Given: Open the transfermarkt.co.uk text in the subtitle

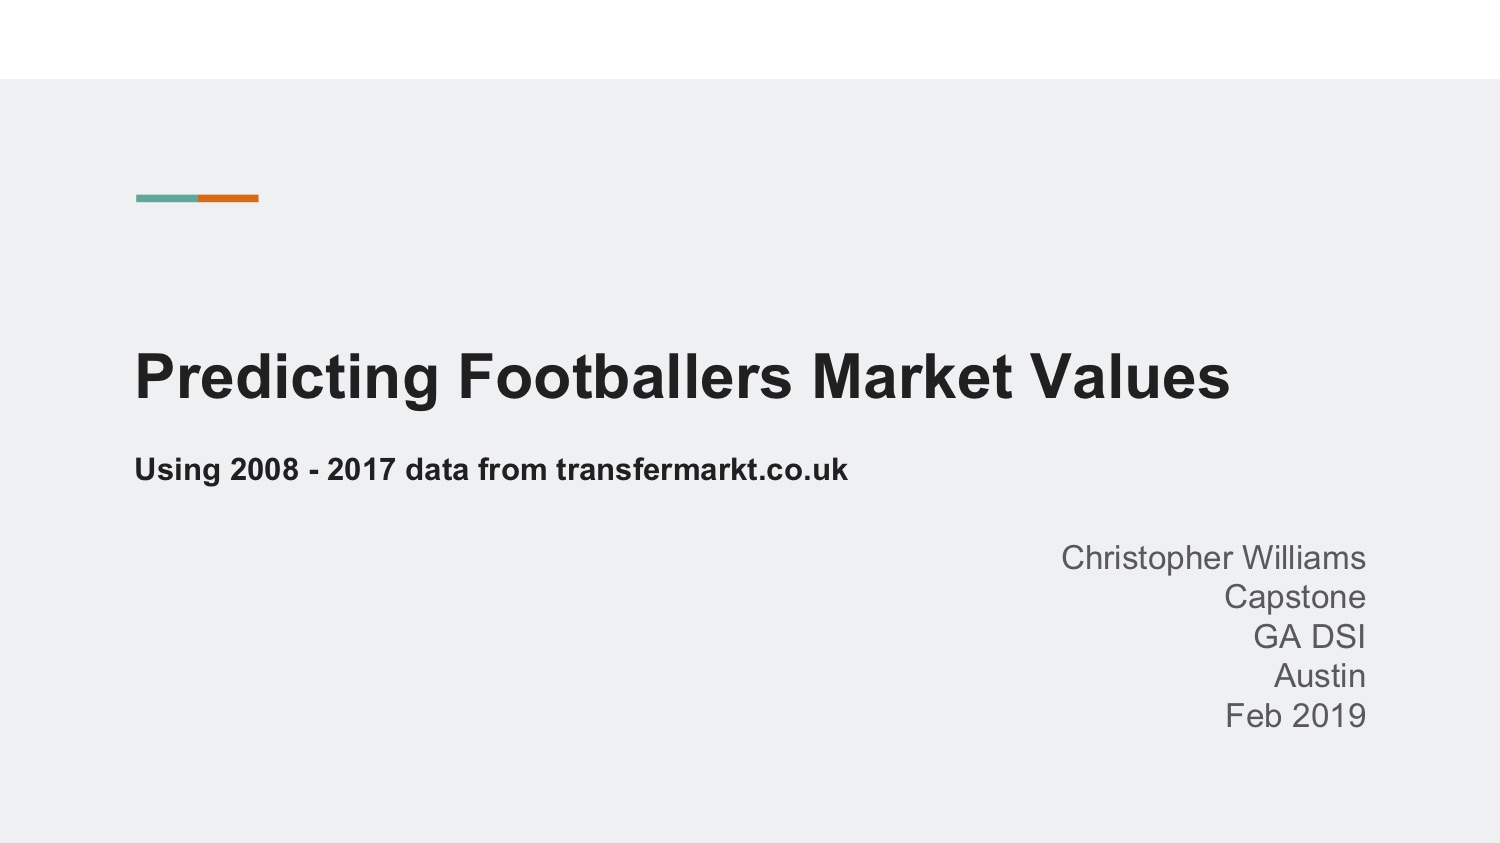Looking at the screenshot, I should coord(701,469).
